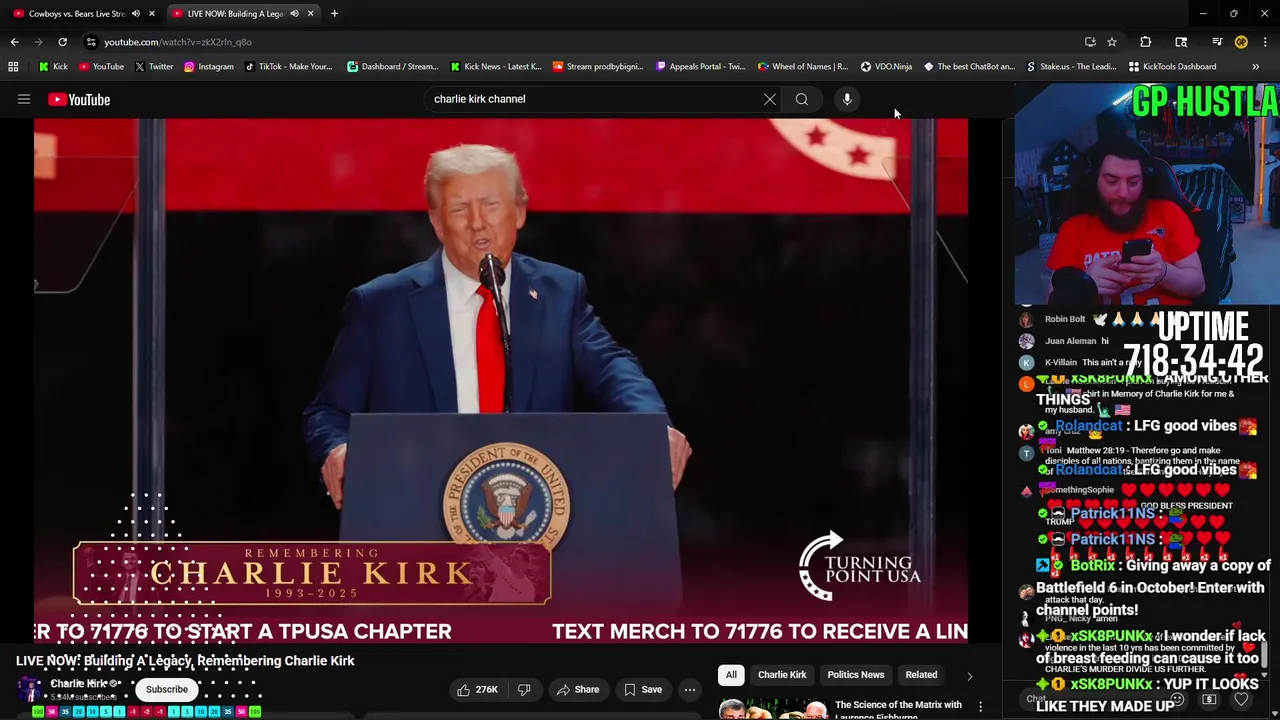Click the live video player
The width and height of the screenshot is (1280, 720).
tap(501, 380)
